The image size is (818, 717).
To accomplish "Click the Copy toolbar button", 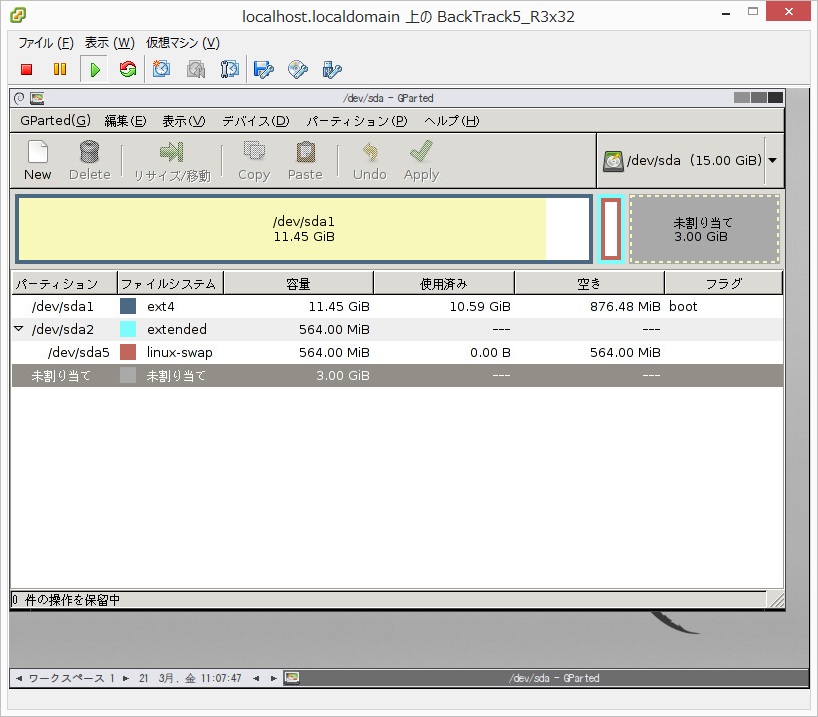I will (x=254, y=161).
